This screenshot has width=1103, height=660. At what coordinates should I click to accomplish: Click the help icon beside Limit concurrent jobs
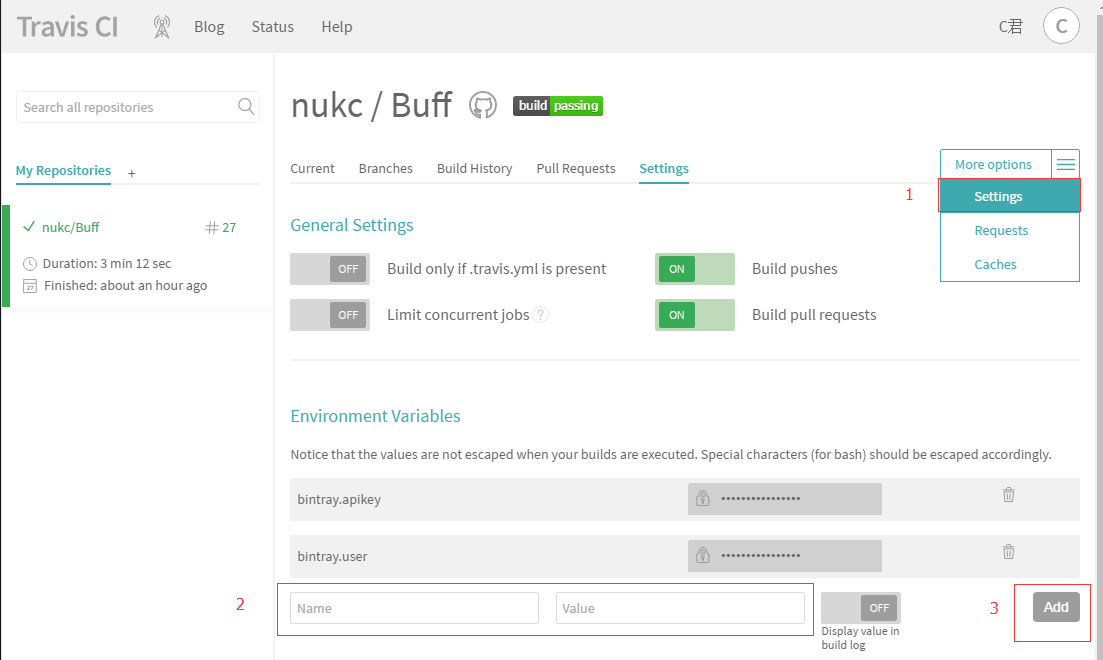pyautogui.click(x=540, y=315)
